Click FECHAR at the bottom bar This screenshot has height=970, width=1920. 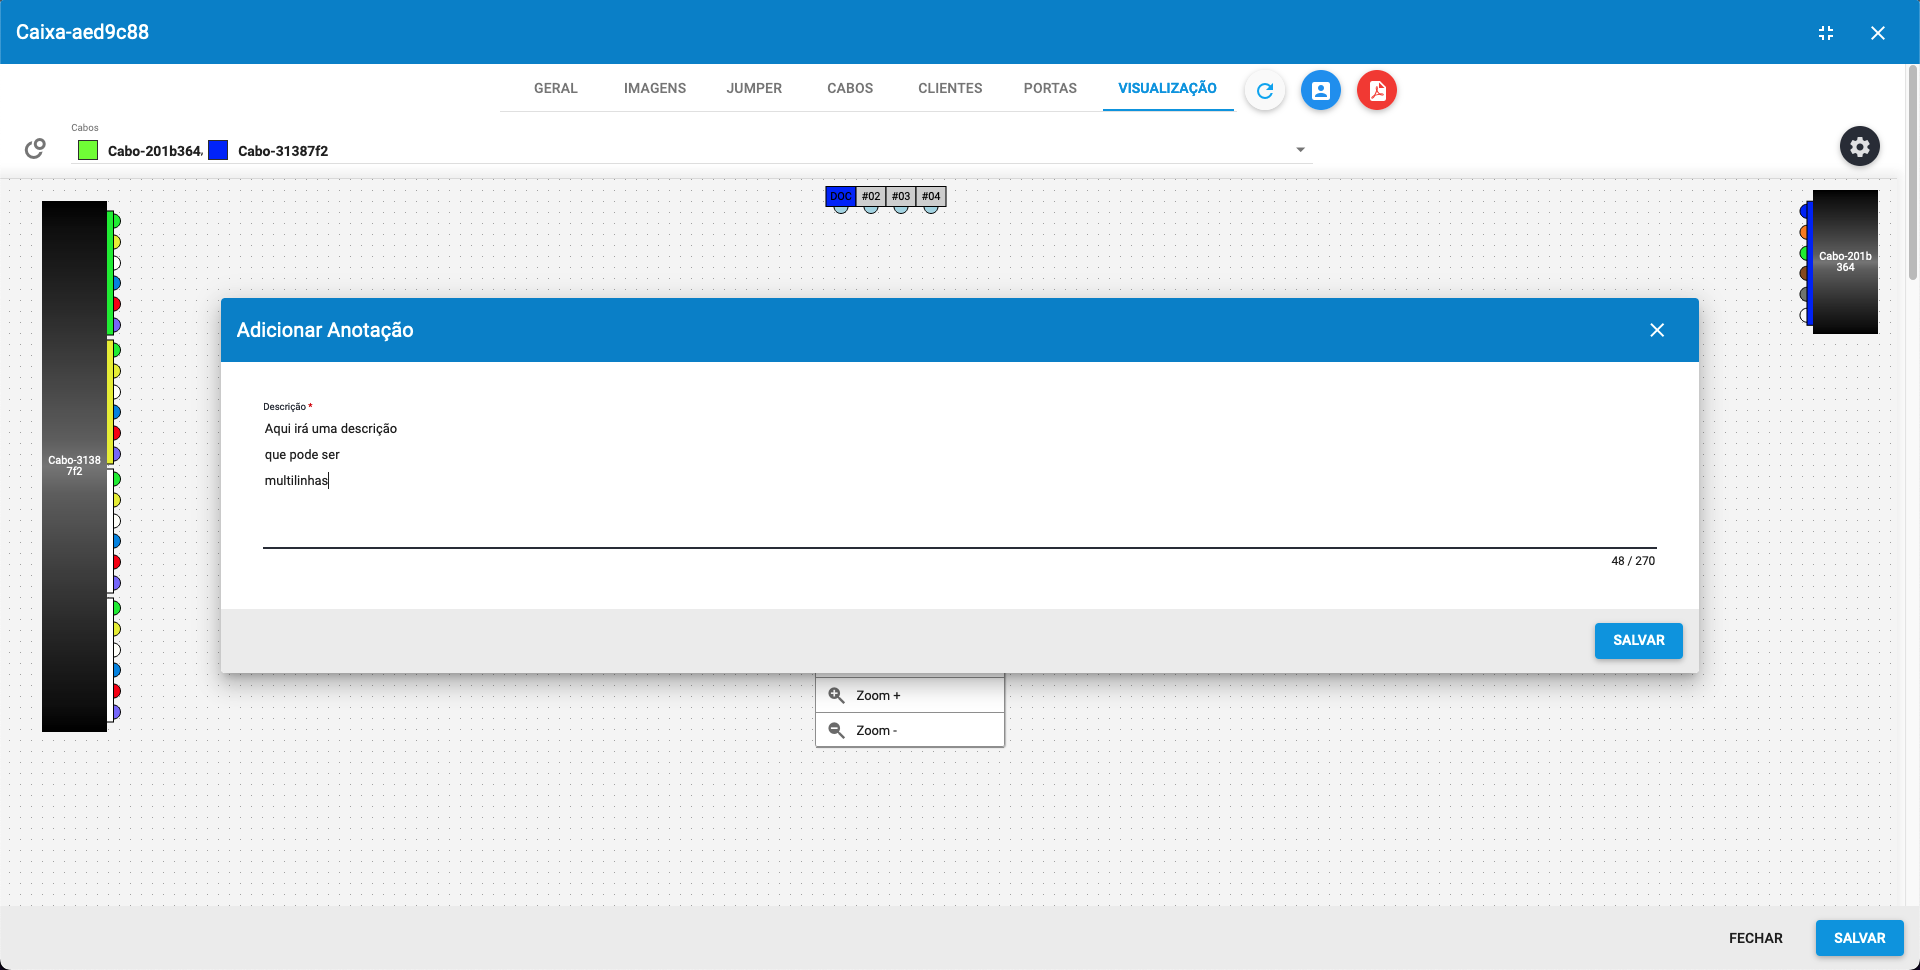(1756, 938)
